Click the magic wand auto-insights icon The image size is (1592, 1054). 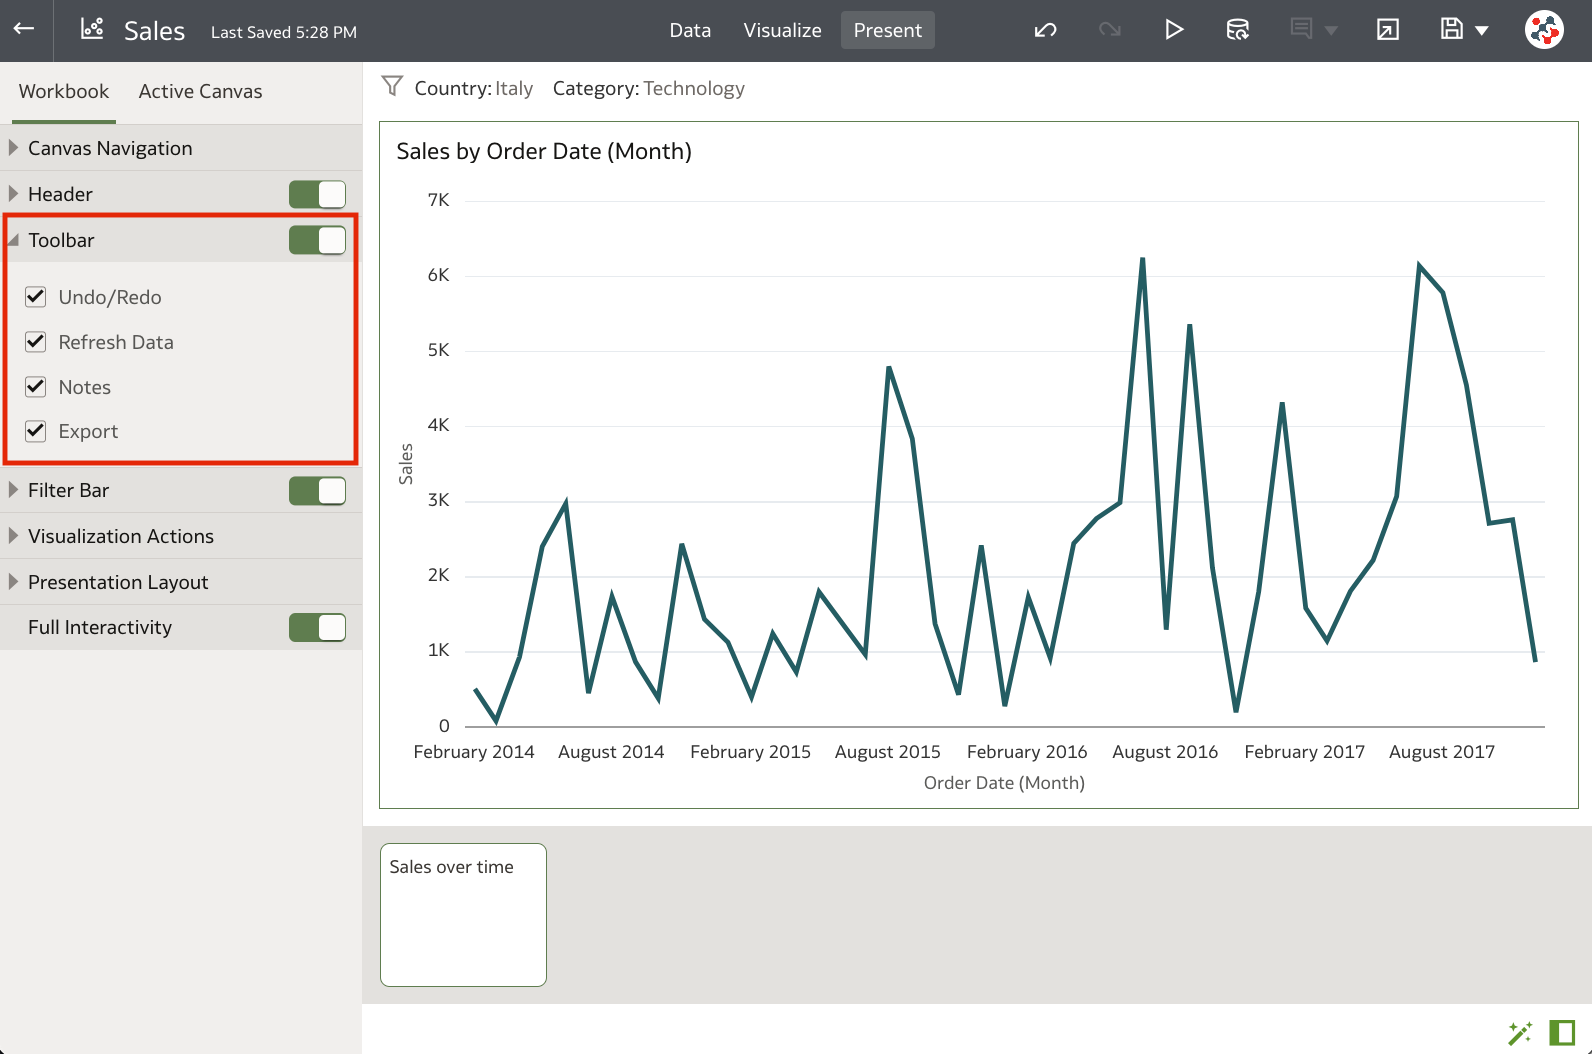tap(1520, 1032)
